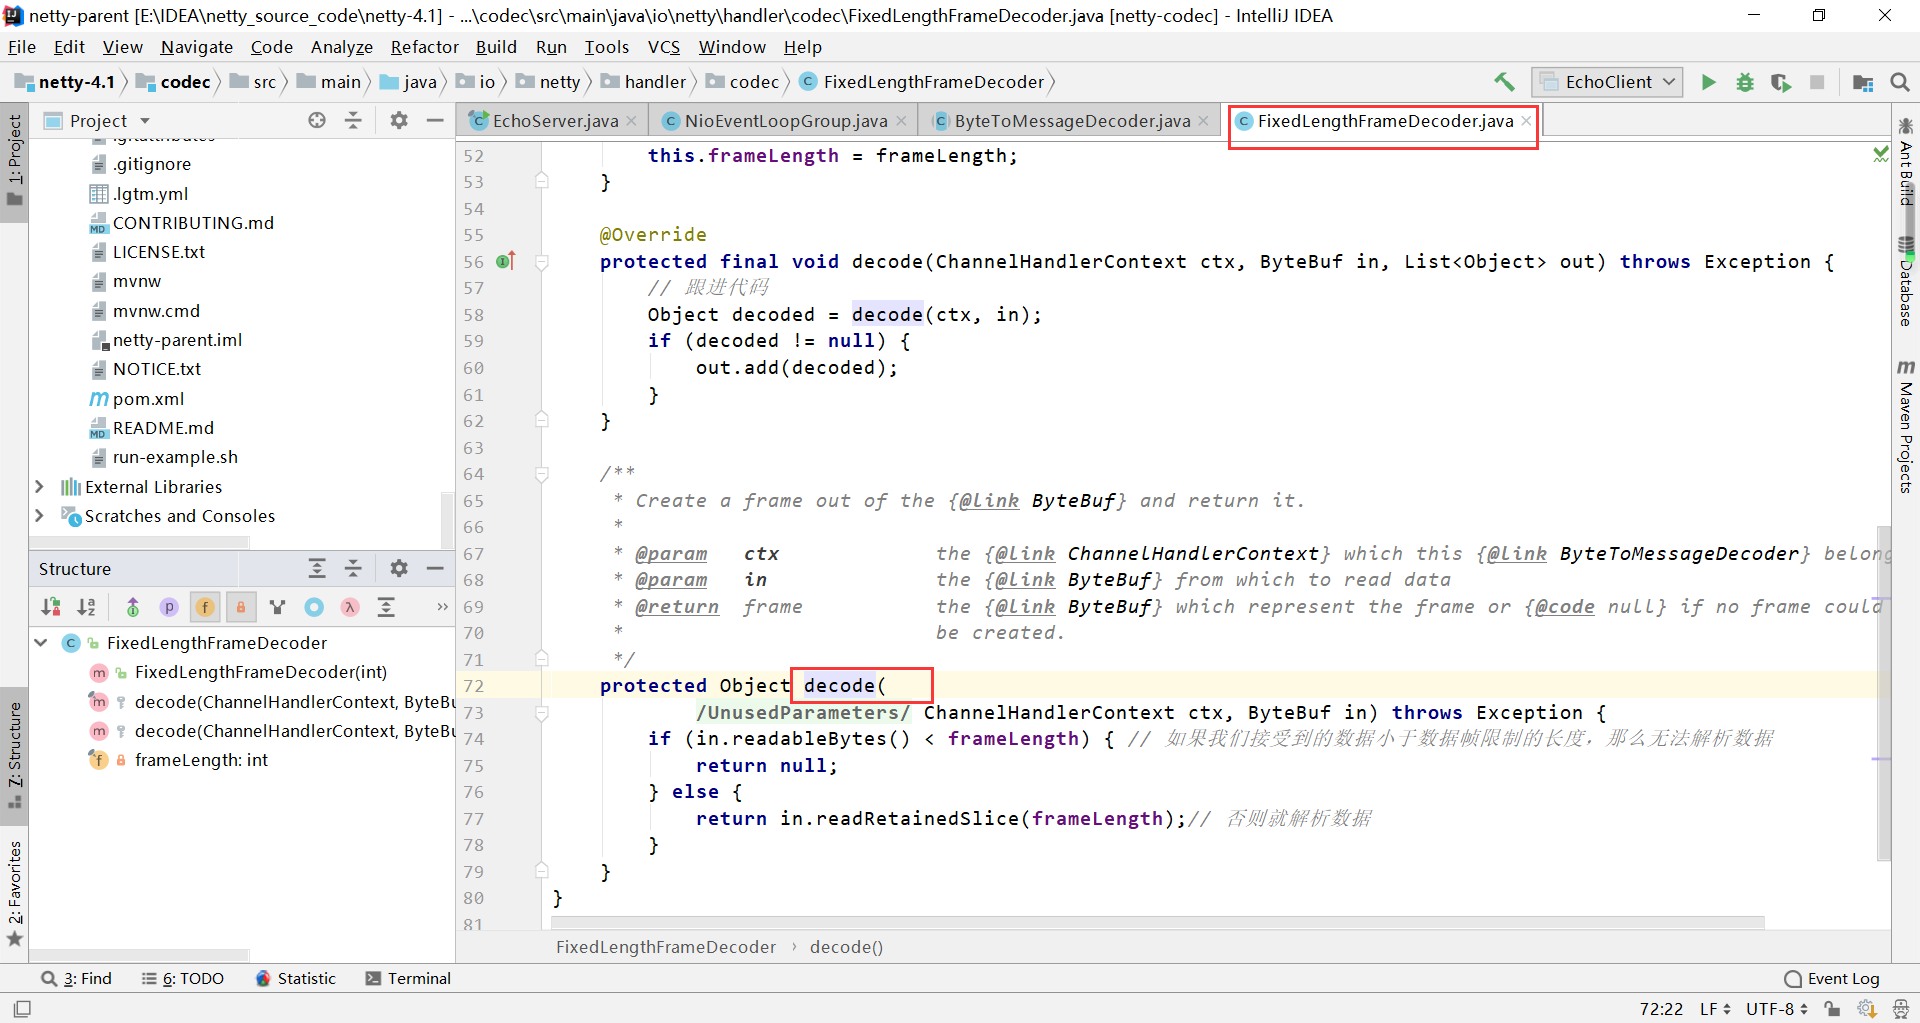Open the Analyze menu
1920x1023 pixels.
click(341, 47)
